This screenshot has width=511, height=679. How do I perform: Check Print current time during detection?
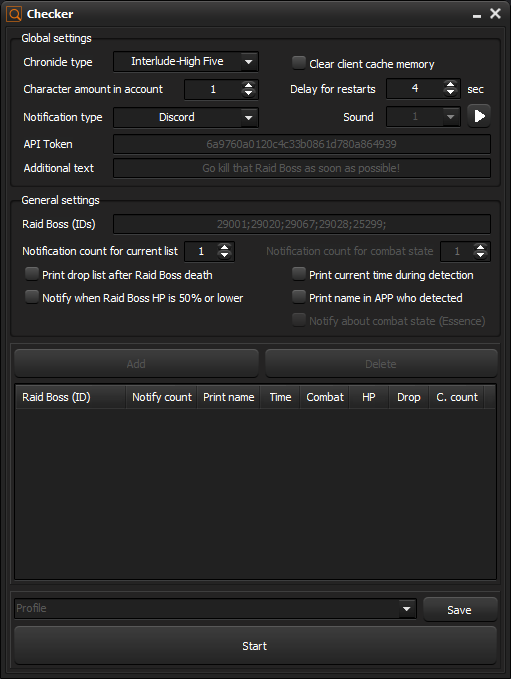[x=299, y=274]
